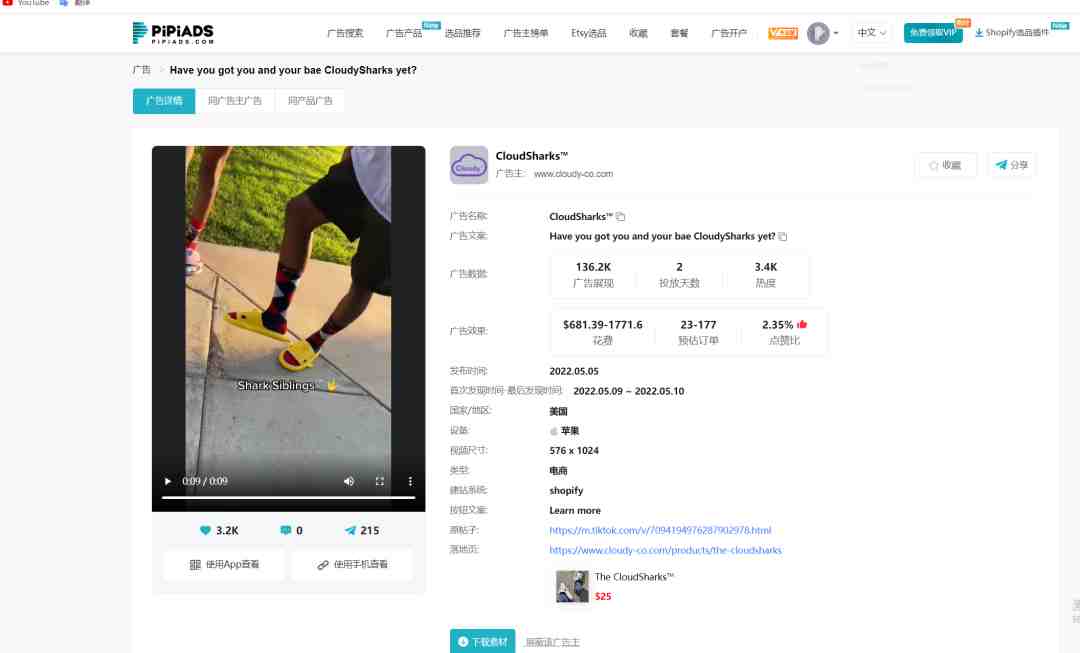Click the 23-177 estimated orders value
This screenshot has width=1080, height=653.
click(x=698, y=324)
